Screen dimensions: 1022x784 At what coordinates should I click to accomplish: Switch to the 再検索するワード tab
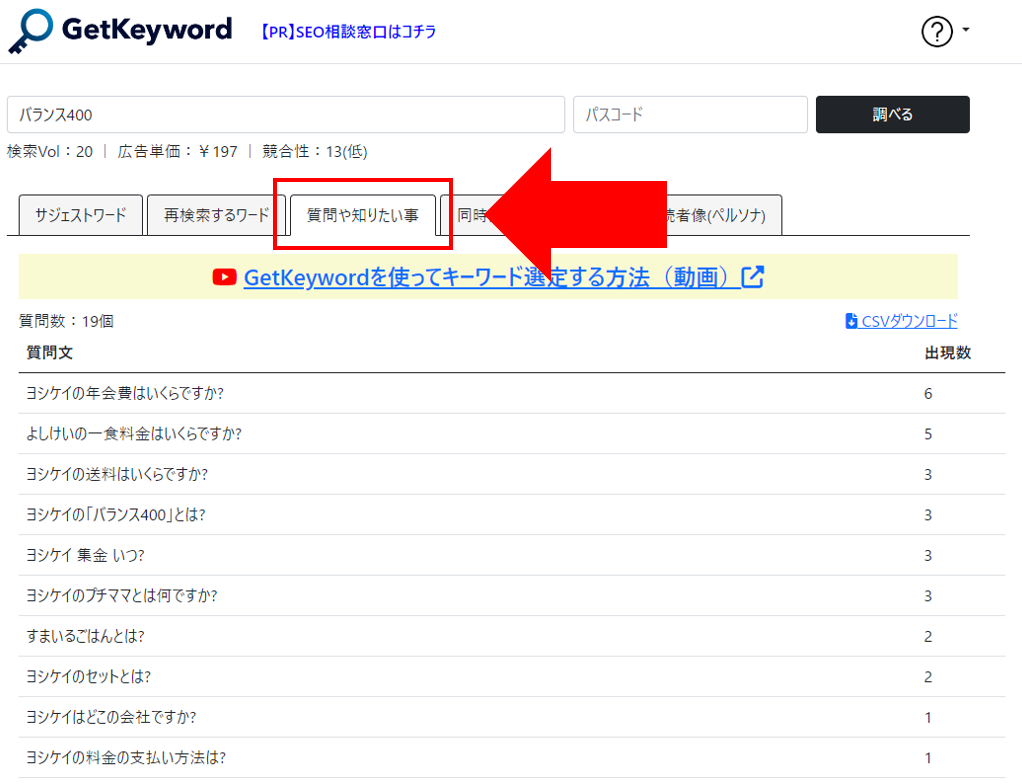pyautogui.click(x=216, y=215)
